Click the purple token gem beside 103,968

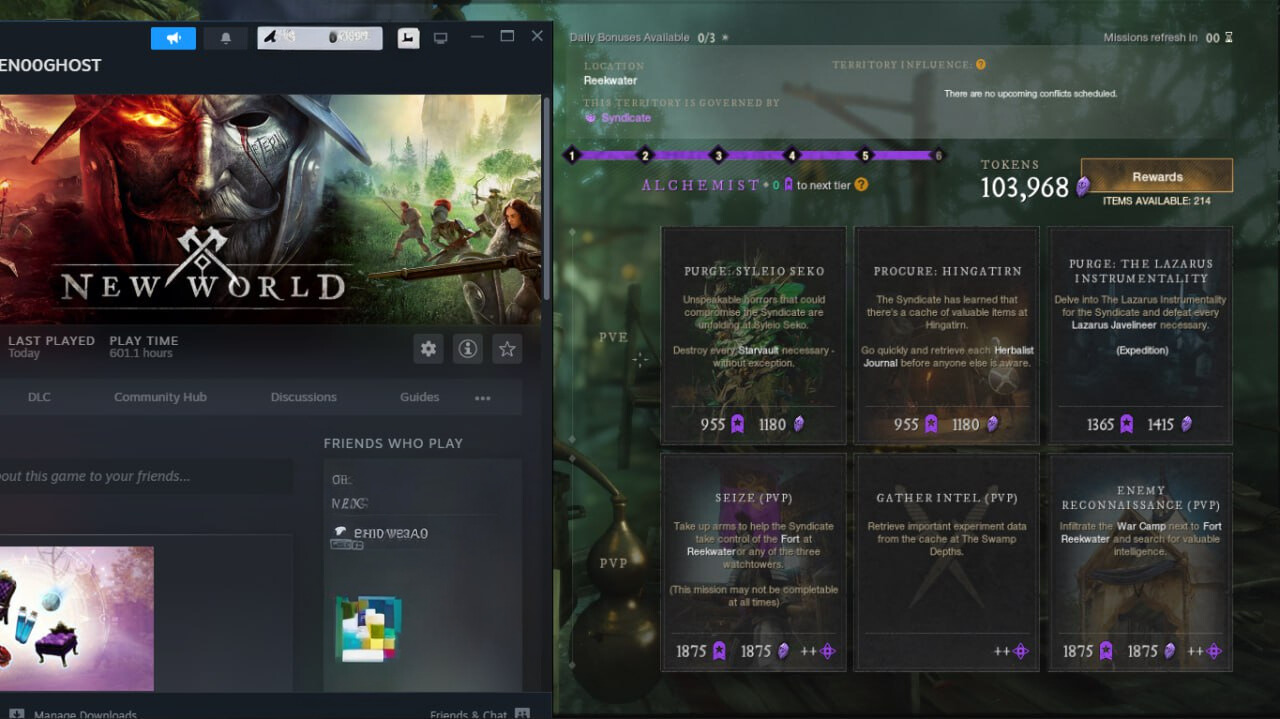(1082, 187)
